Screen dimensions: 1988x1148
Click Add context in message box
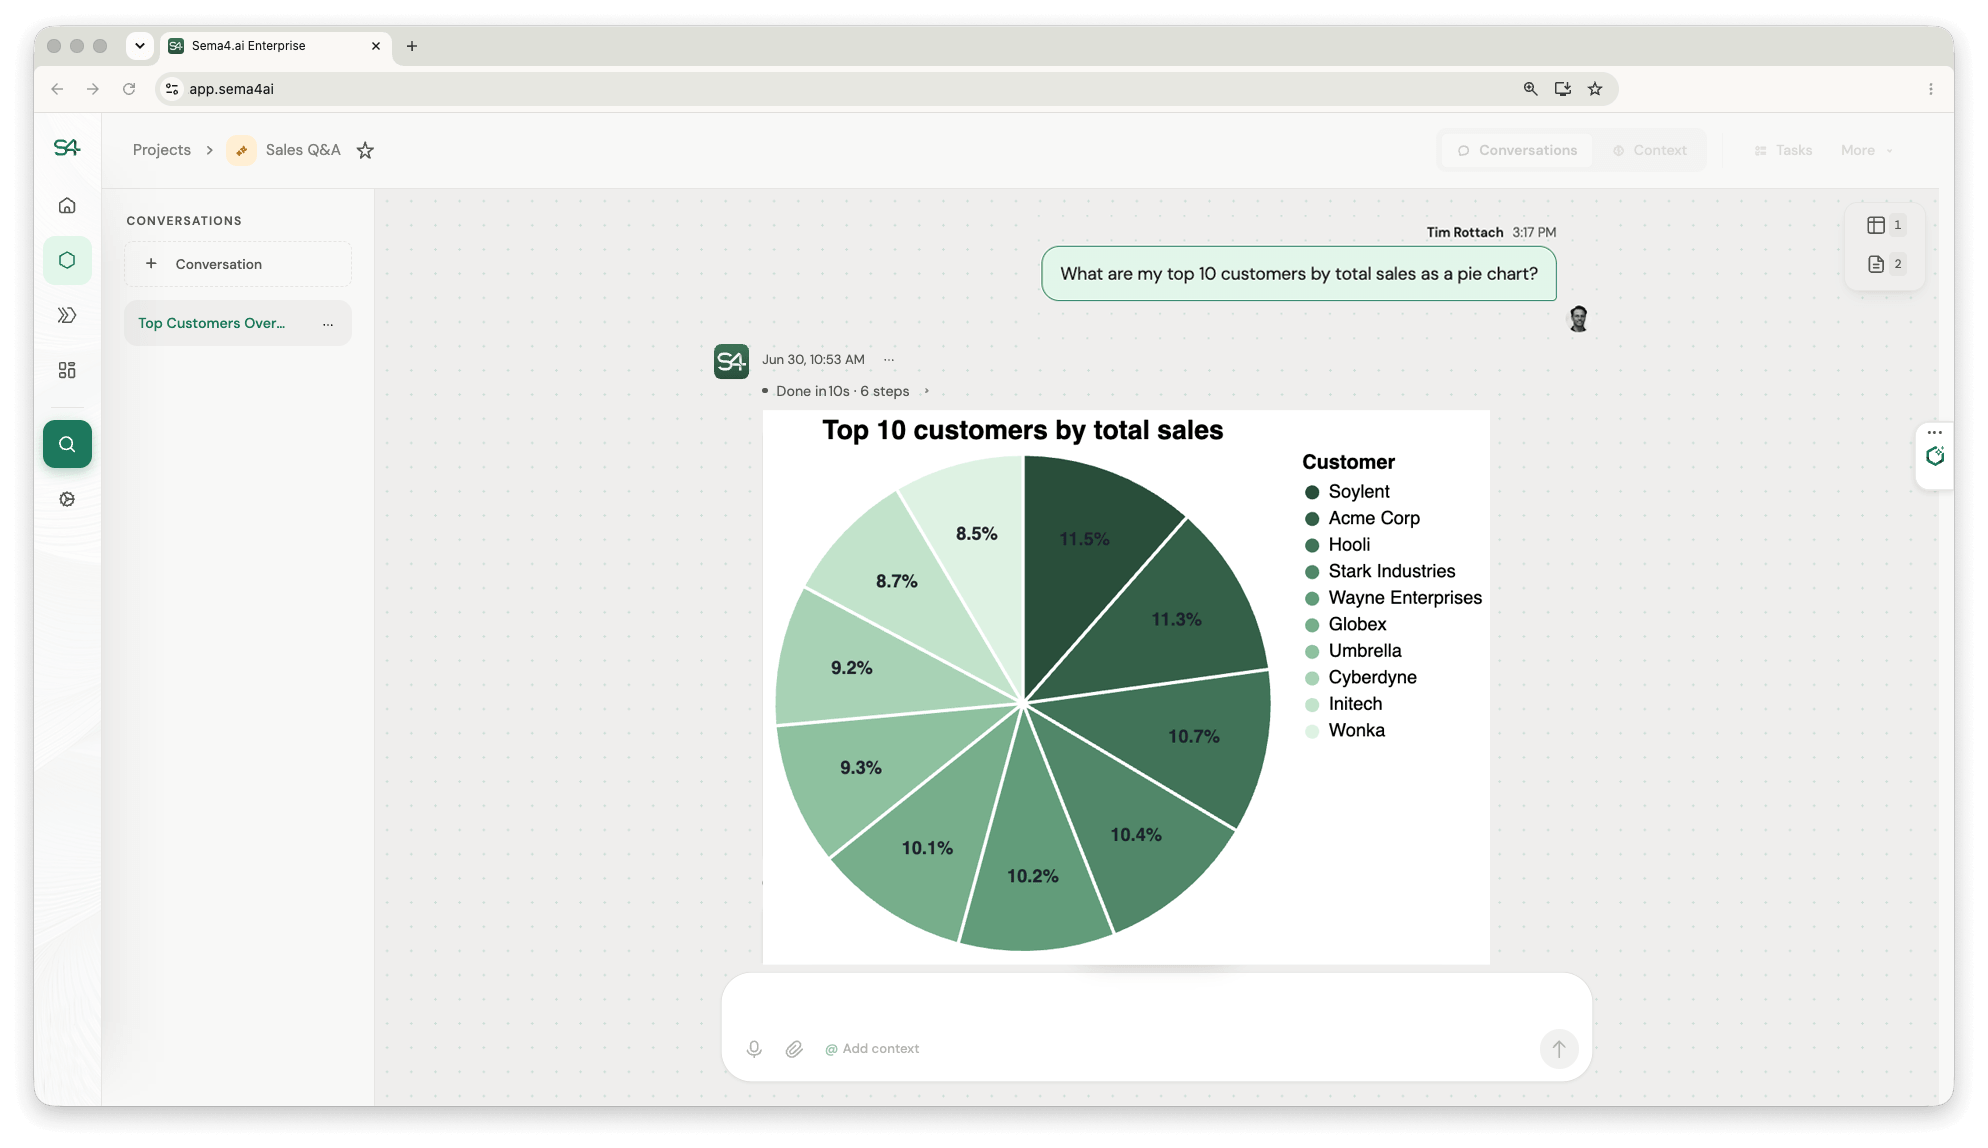(871, 1048)
